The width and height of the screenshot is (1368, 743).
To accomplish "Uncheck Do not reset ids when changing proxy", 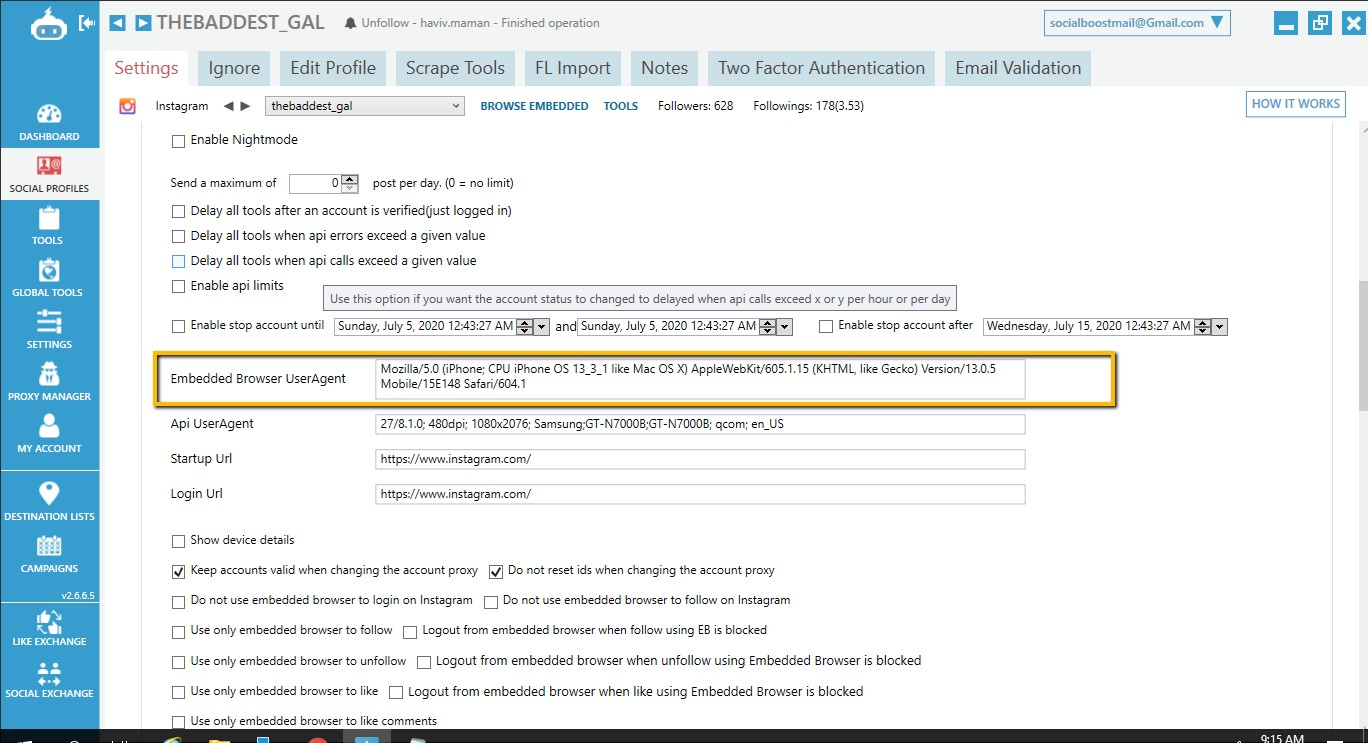I will [496, 572].
